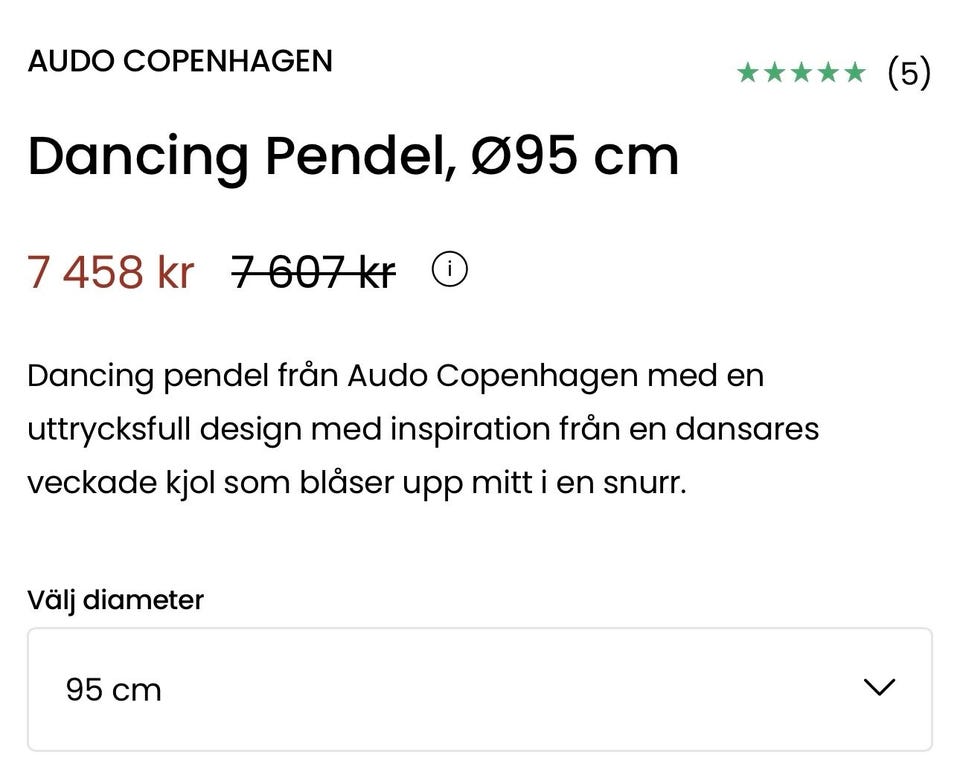Click the first green rating star
The image size is (960, 778).
coord(747,73)
